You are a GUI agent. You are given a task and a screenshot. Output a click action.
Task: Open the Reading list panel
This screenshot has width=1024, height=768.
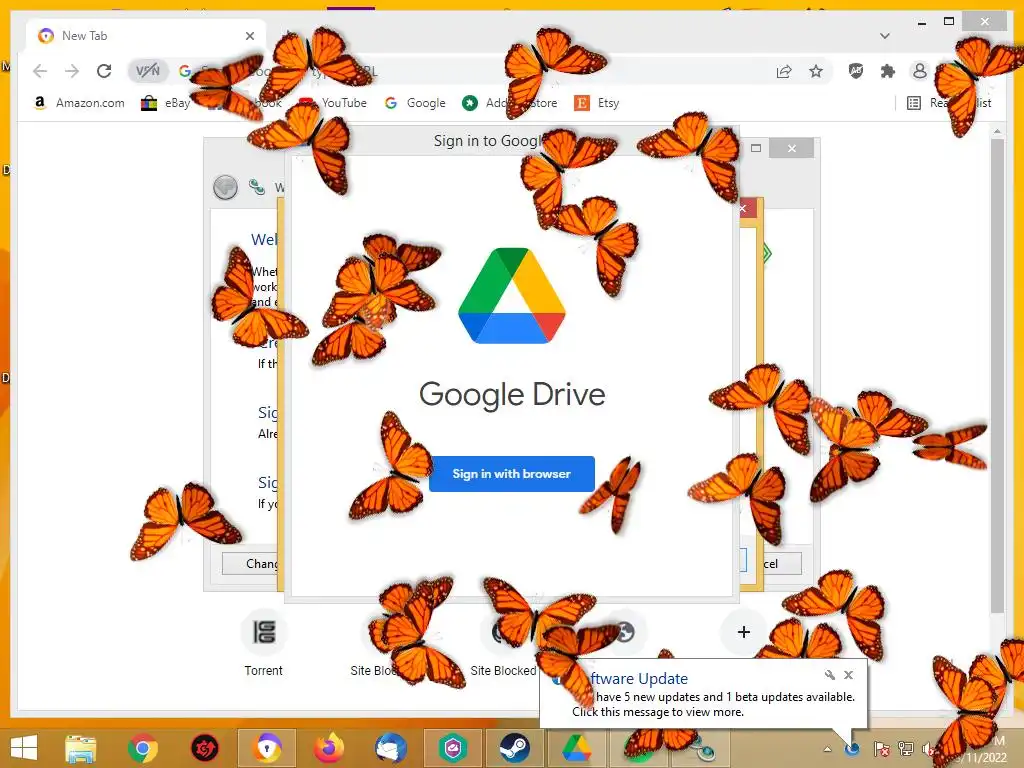pos(950,103)
